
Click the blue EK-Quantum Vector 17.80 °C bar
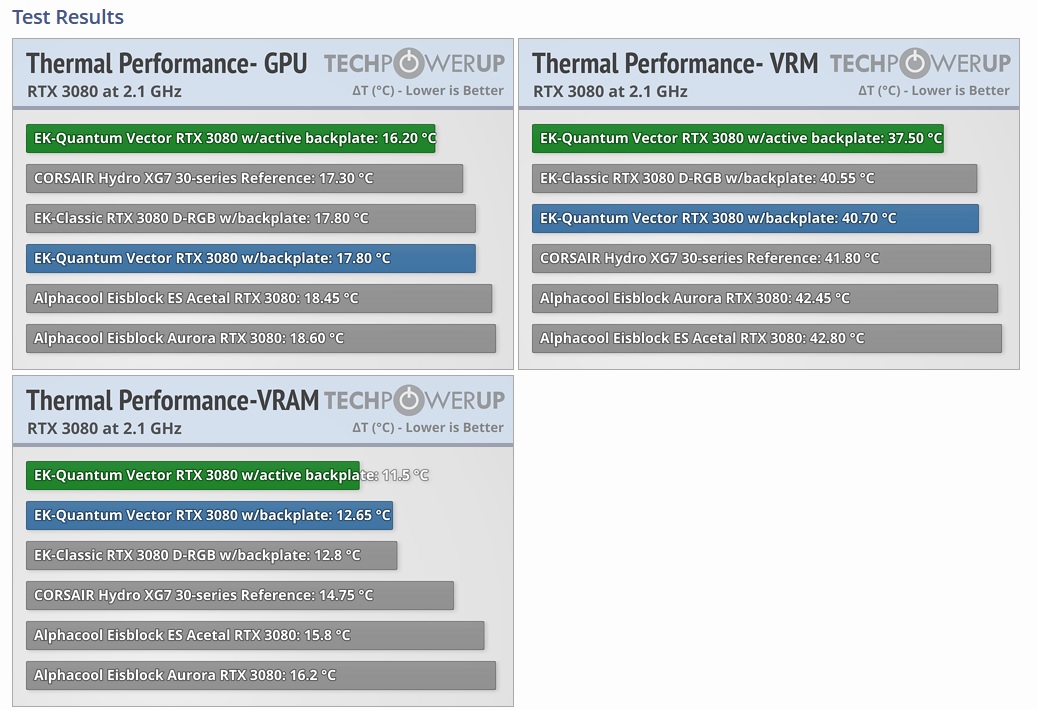(251, 259)
